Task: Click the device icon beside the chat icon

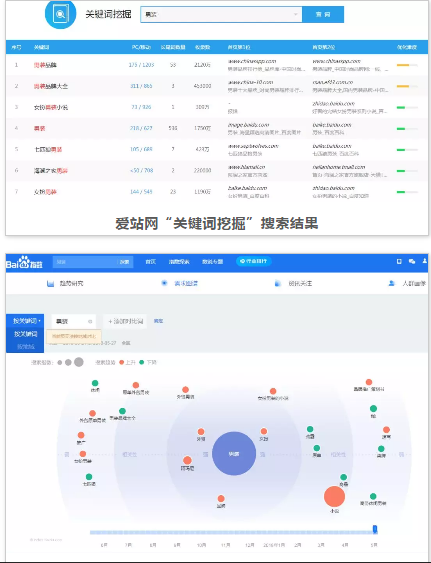Action: (x=399, y=261)
